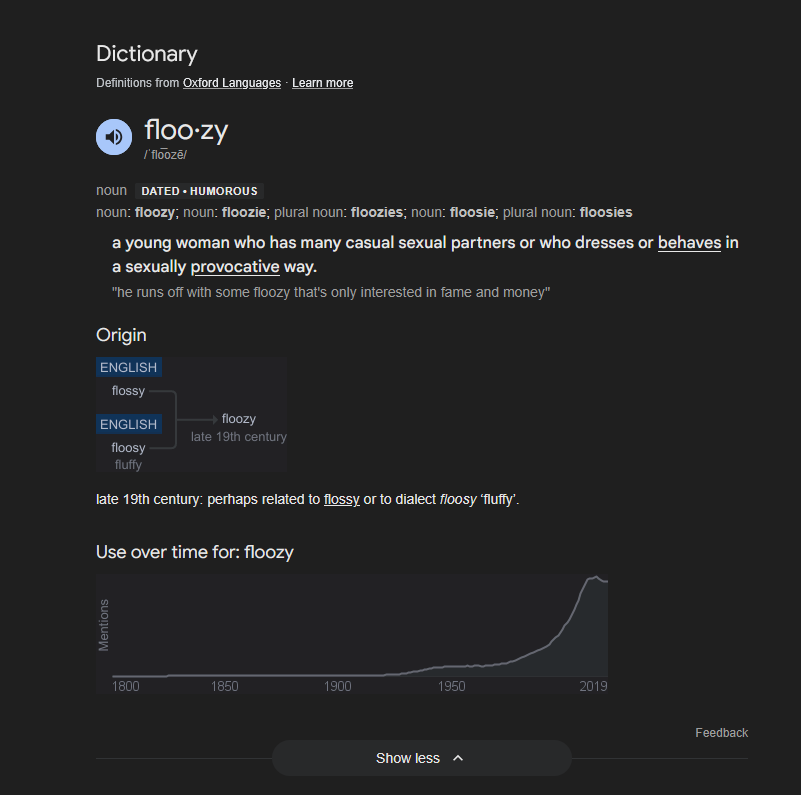Select the 1800 label on the graph axis

[126, 686]
